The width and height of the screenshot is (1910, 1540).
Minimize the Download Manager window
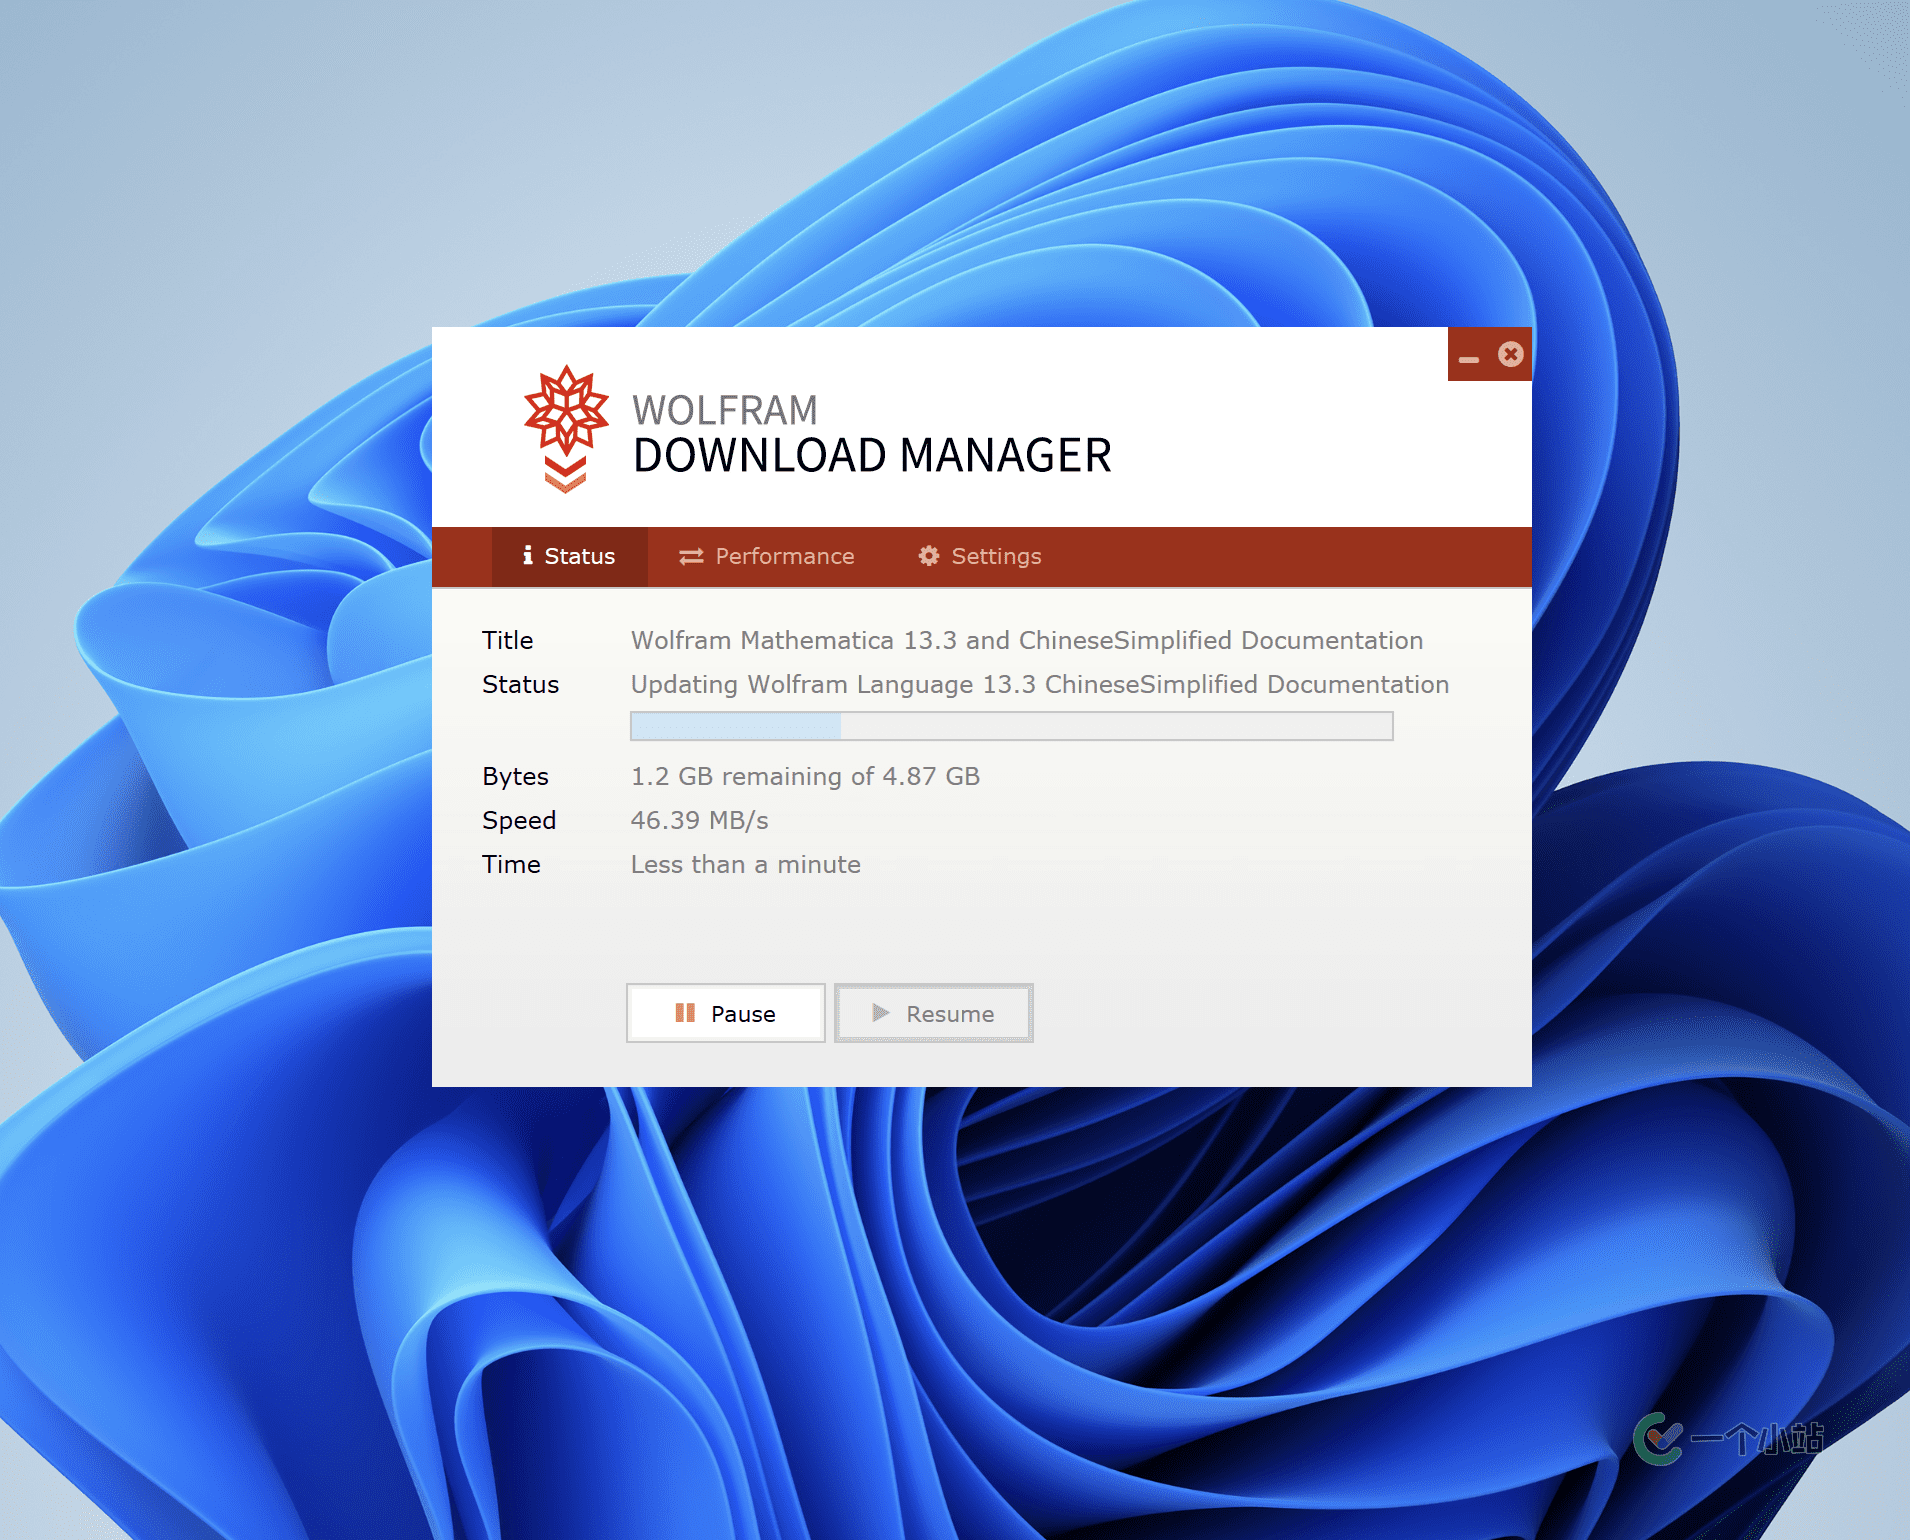coord(1468,357)
